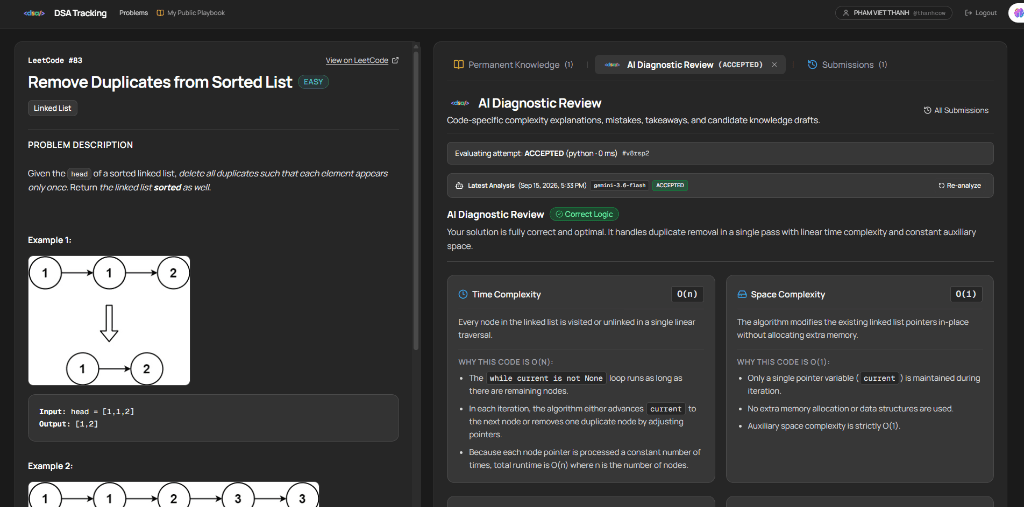Click the history icon next to All Submissions

[x=927, y=110]
